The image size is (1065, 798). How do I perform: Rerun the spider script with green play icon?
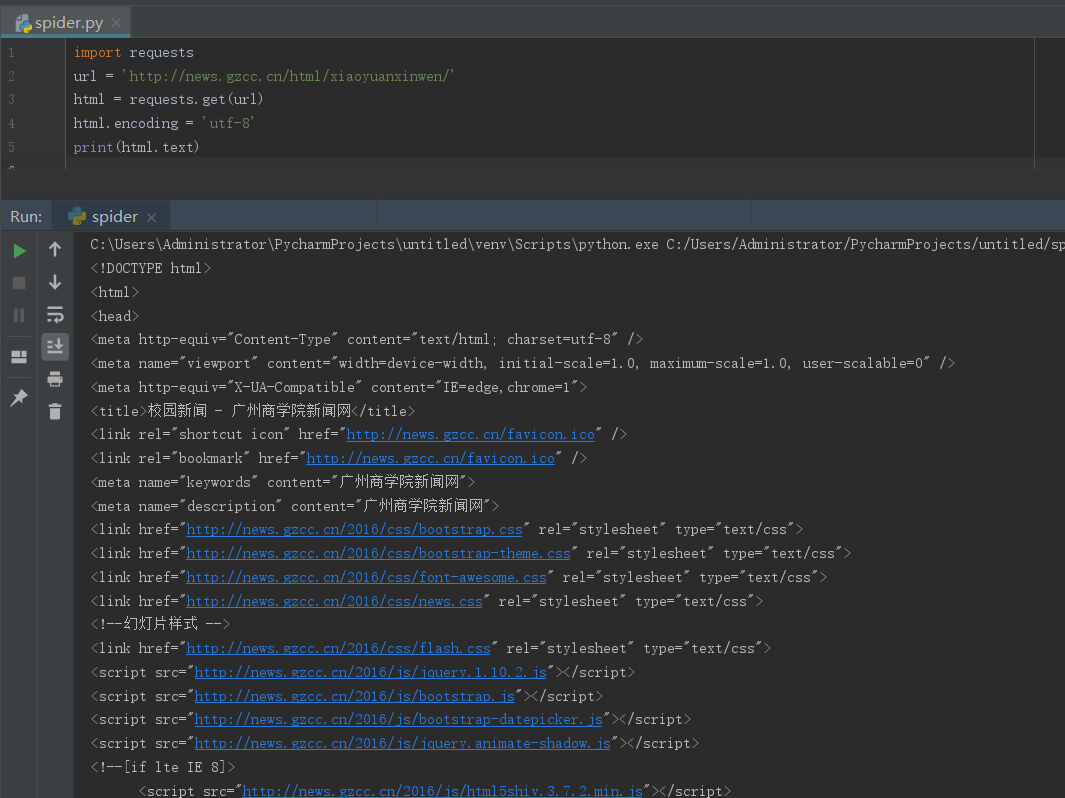(19, 251)
